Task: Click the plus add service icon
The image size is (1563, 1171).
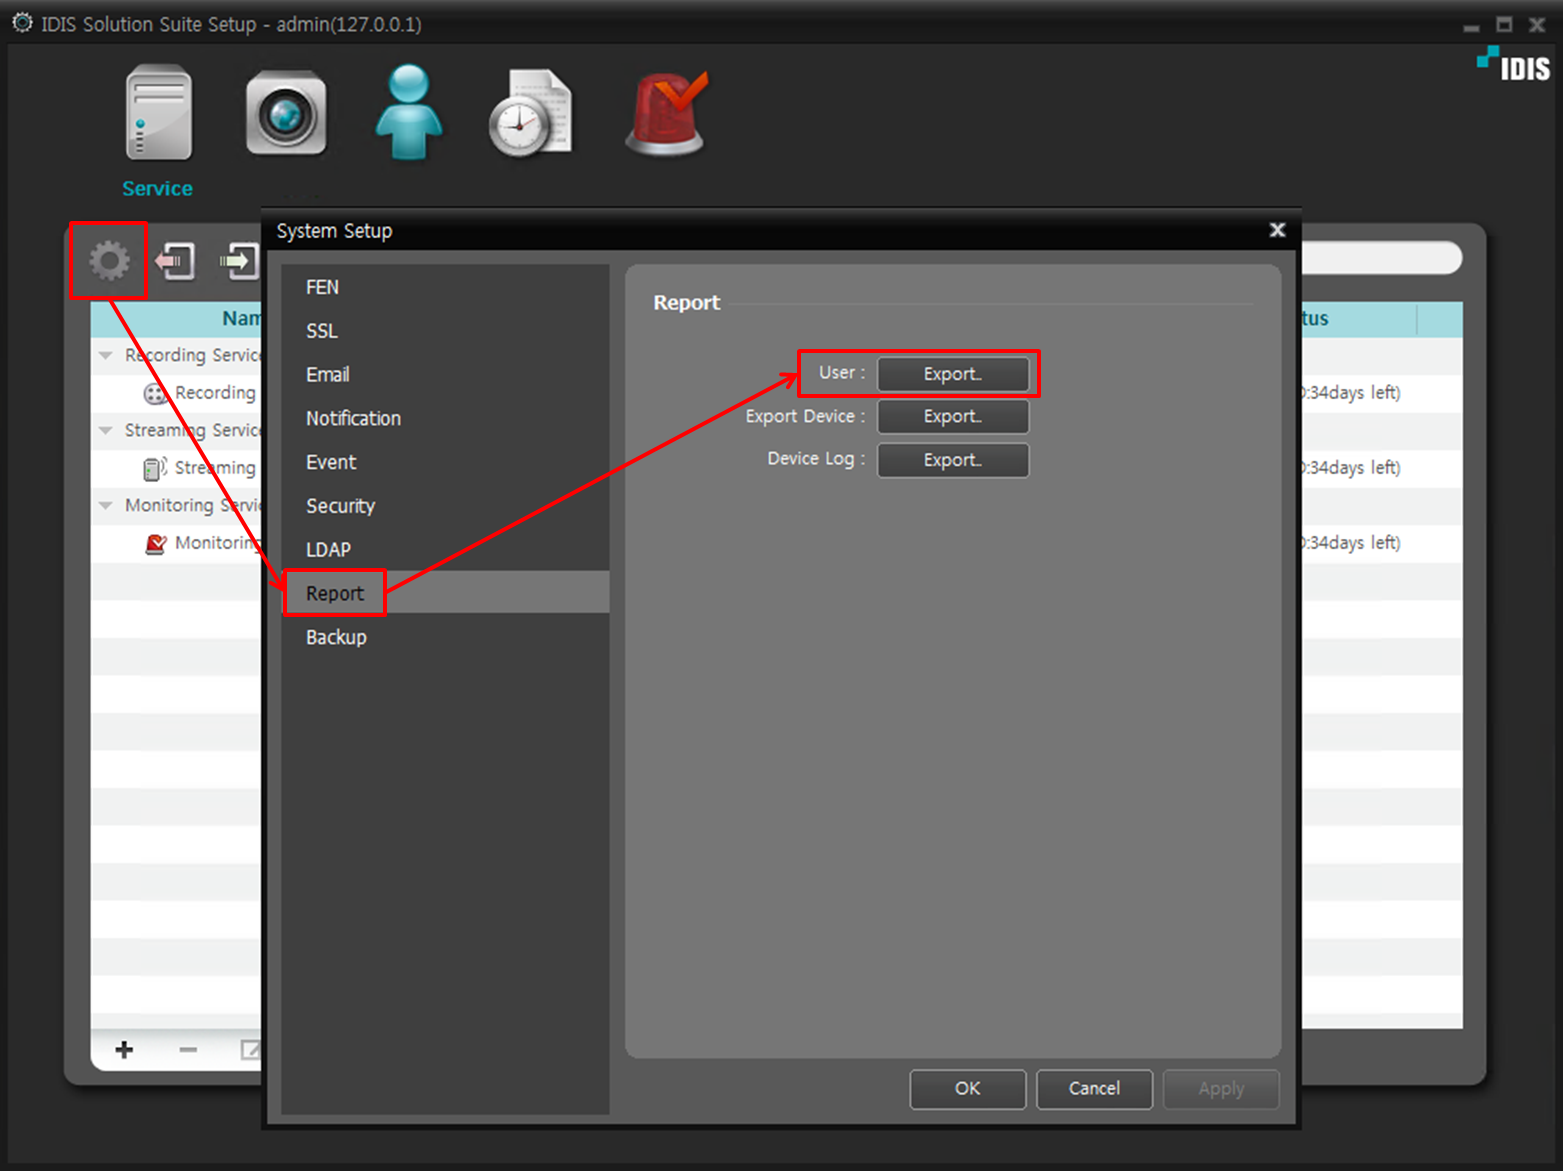Action: tap(124, 1049)
